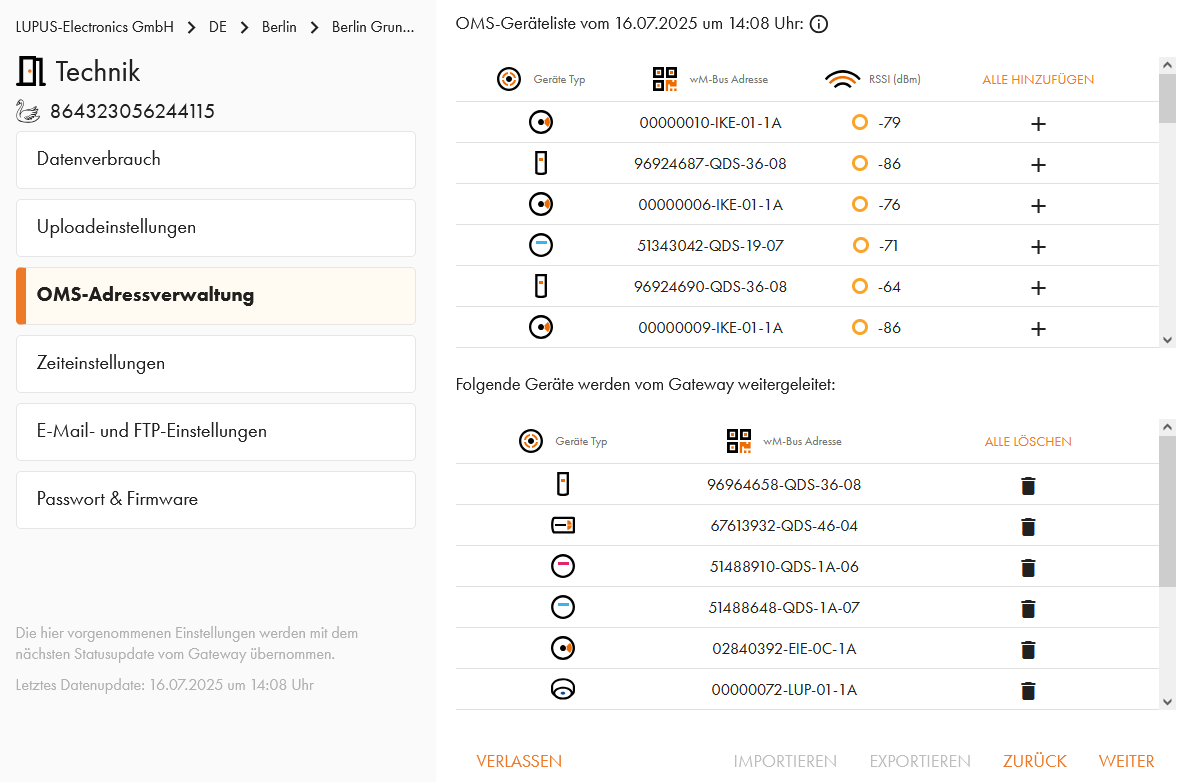This screenshot has width=1191, height=782.
Task: Click the WEITER button
Action: pos(1126,762)
